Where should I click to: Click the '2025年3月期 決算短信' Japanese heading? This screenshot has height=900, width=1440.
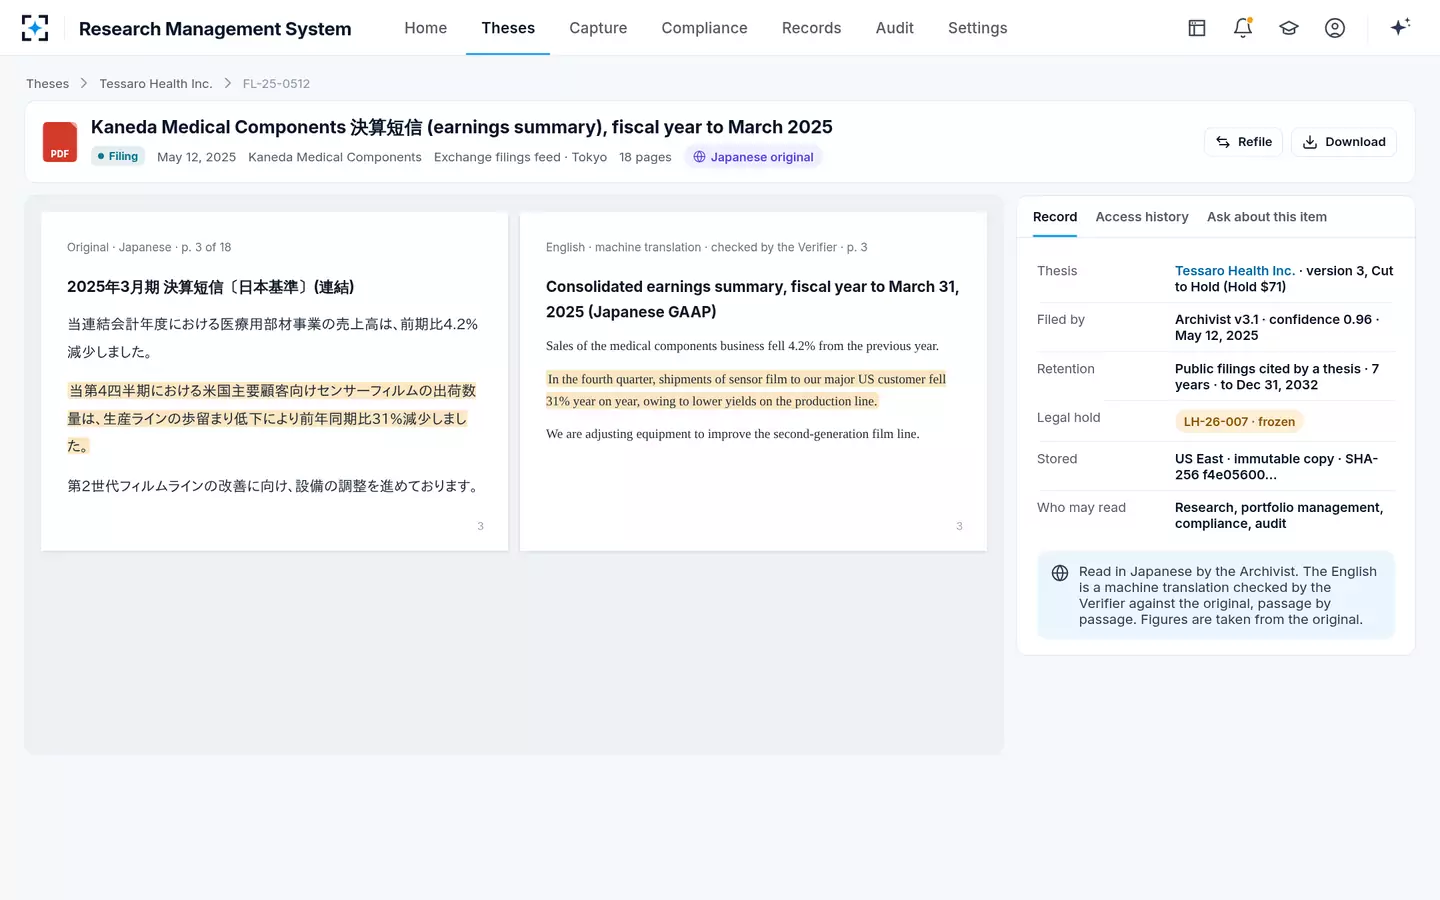point(211,287)
